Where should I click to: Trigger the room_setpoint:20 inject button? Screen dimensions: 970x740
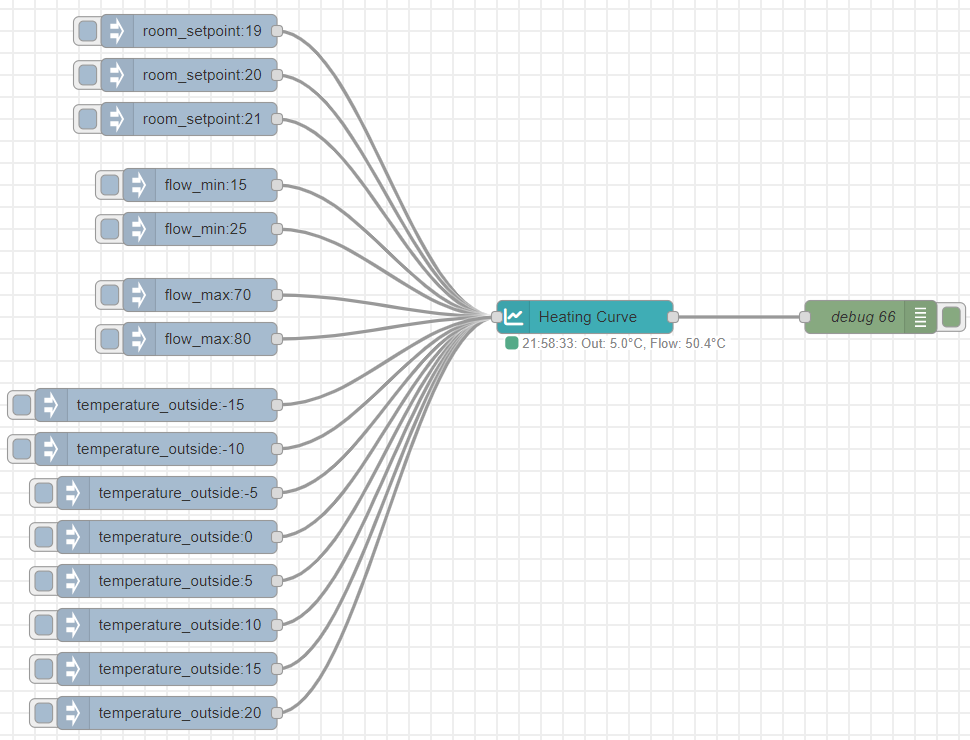88,75
